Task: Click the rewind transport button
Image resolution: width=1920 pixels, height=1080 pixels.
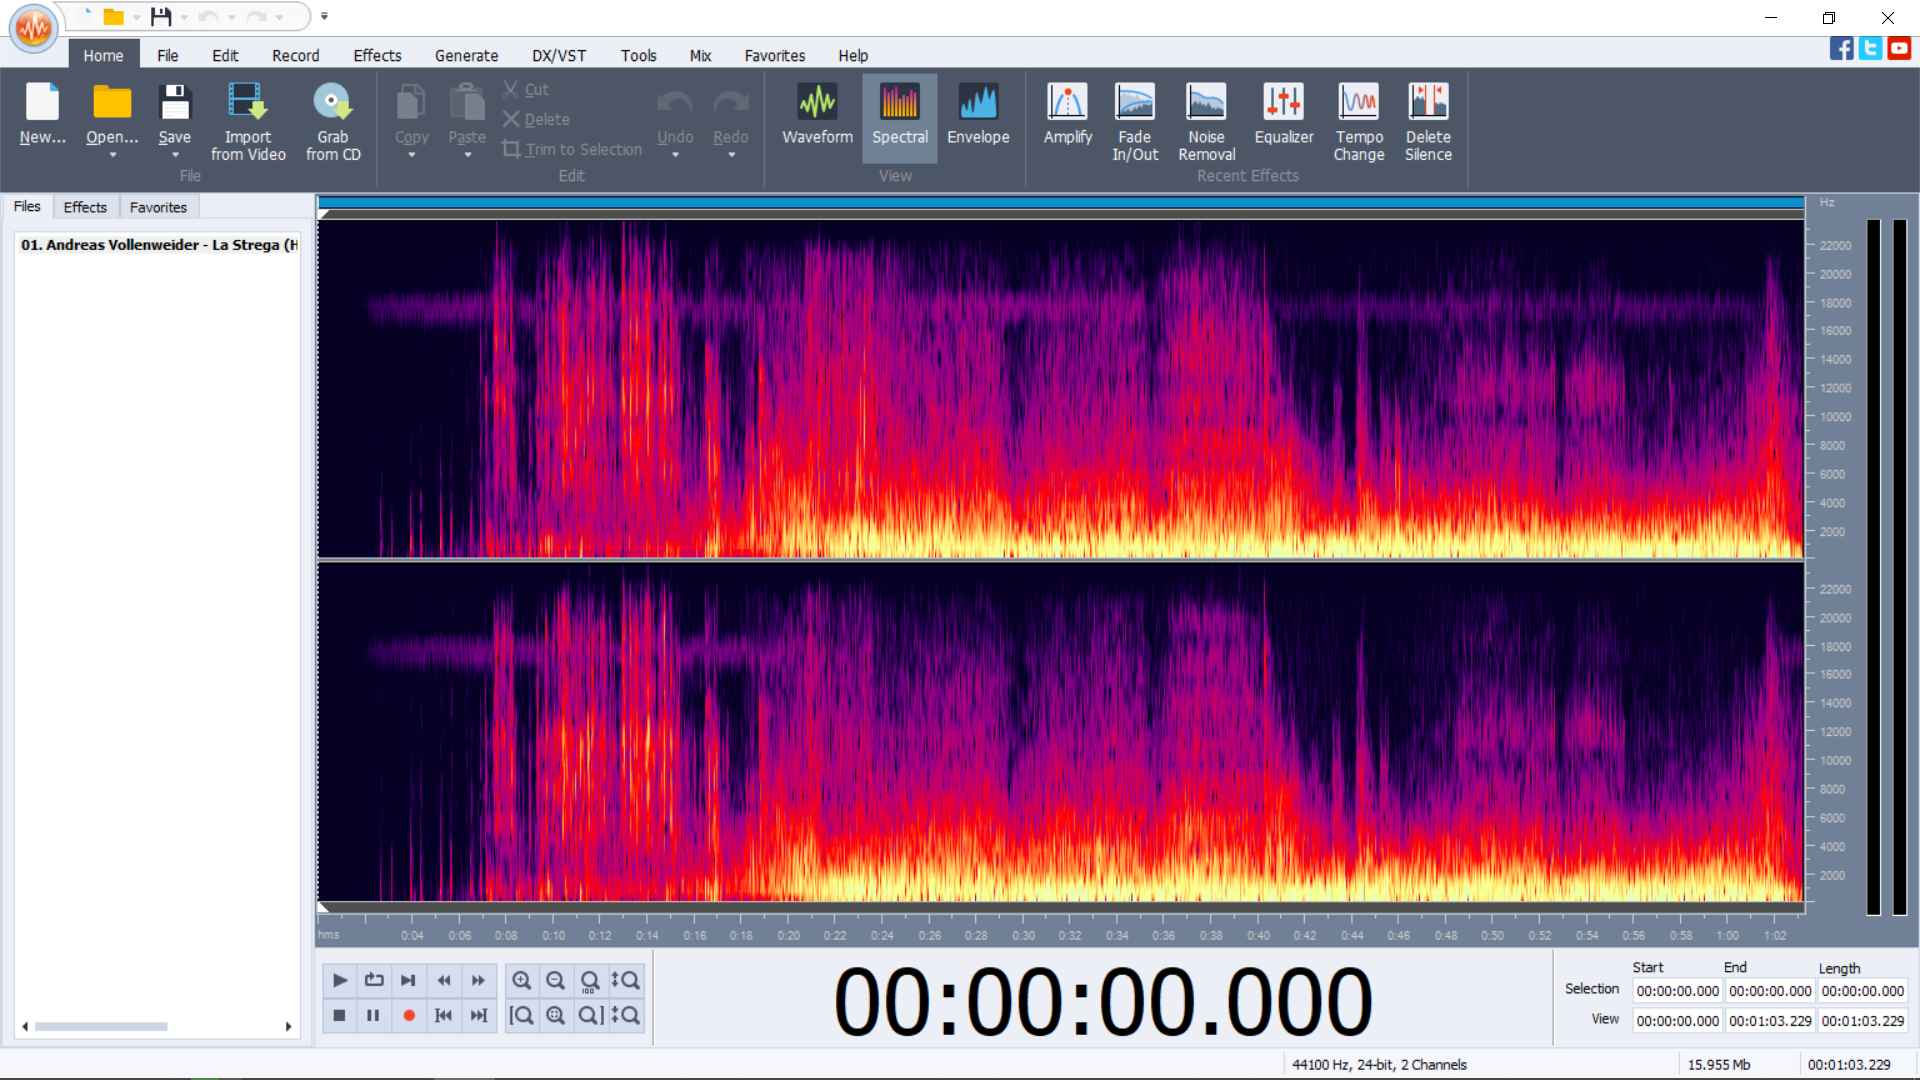Action: (444, 980)
